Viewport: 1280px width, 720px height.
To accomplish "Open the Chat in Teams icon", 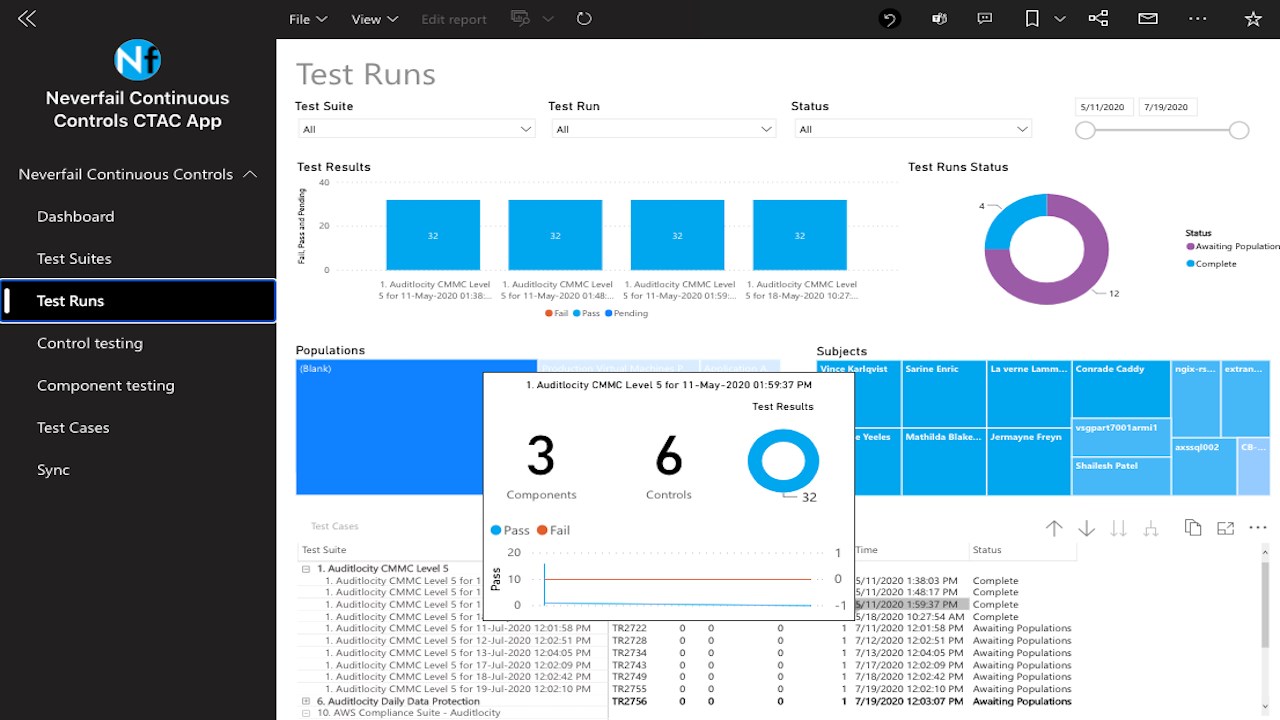I will pos(939,19).
